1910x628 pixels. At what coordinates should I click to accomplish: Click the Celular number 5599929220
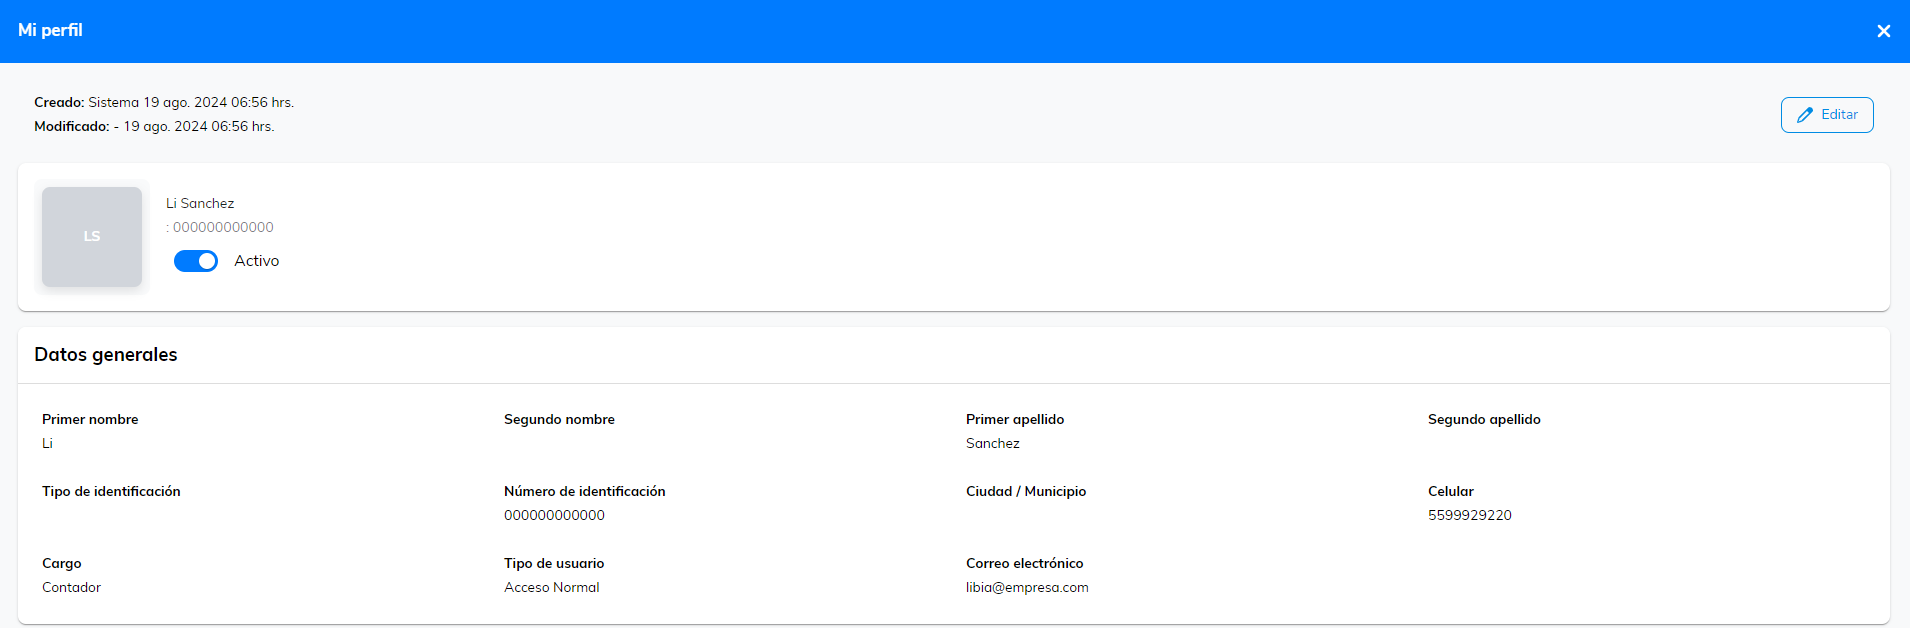point(1469,516)
